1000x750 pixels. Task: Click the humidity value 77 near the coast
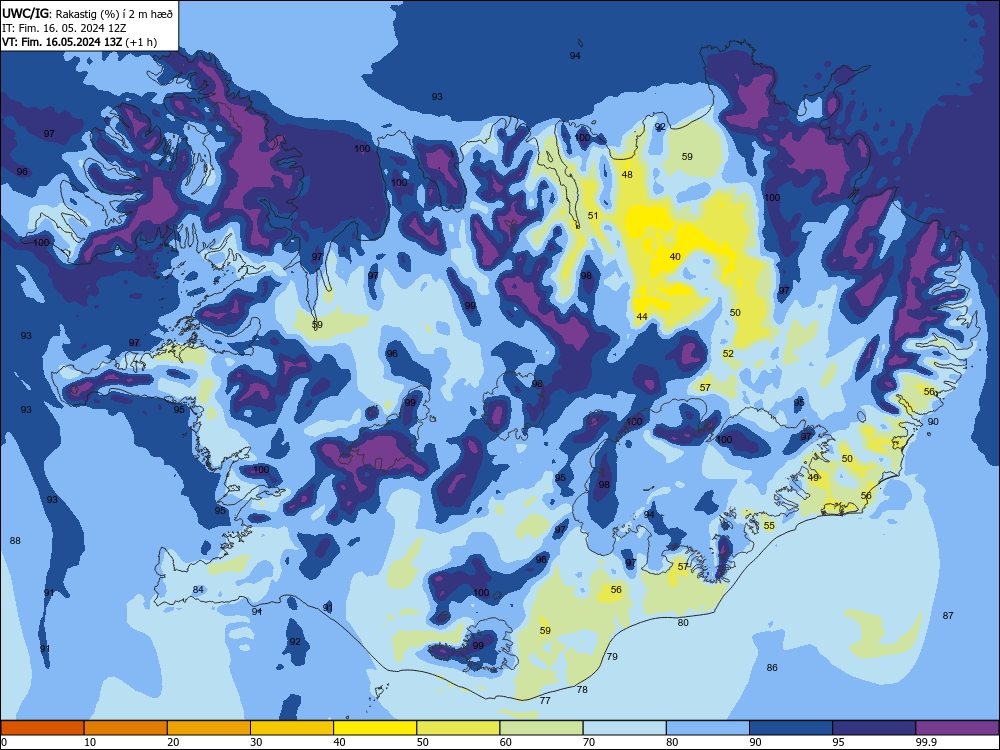click(545, 701)
